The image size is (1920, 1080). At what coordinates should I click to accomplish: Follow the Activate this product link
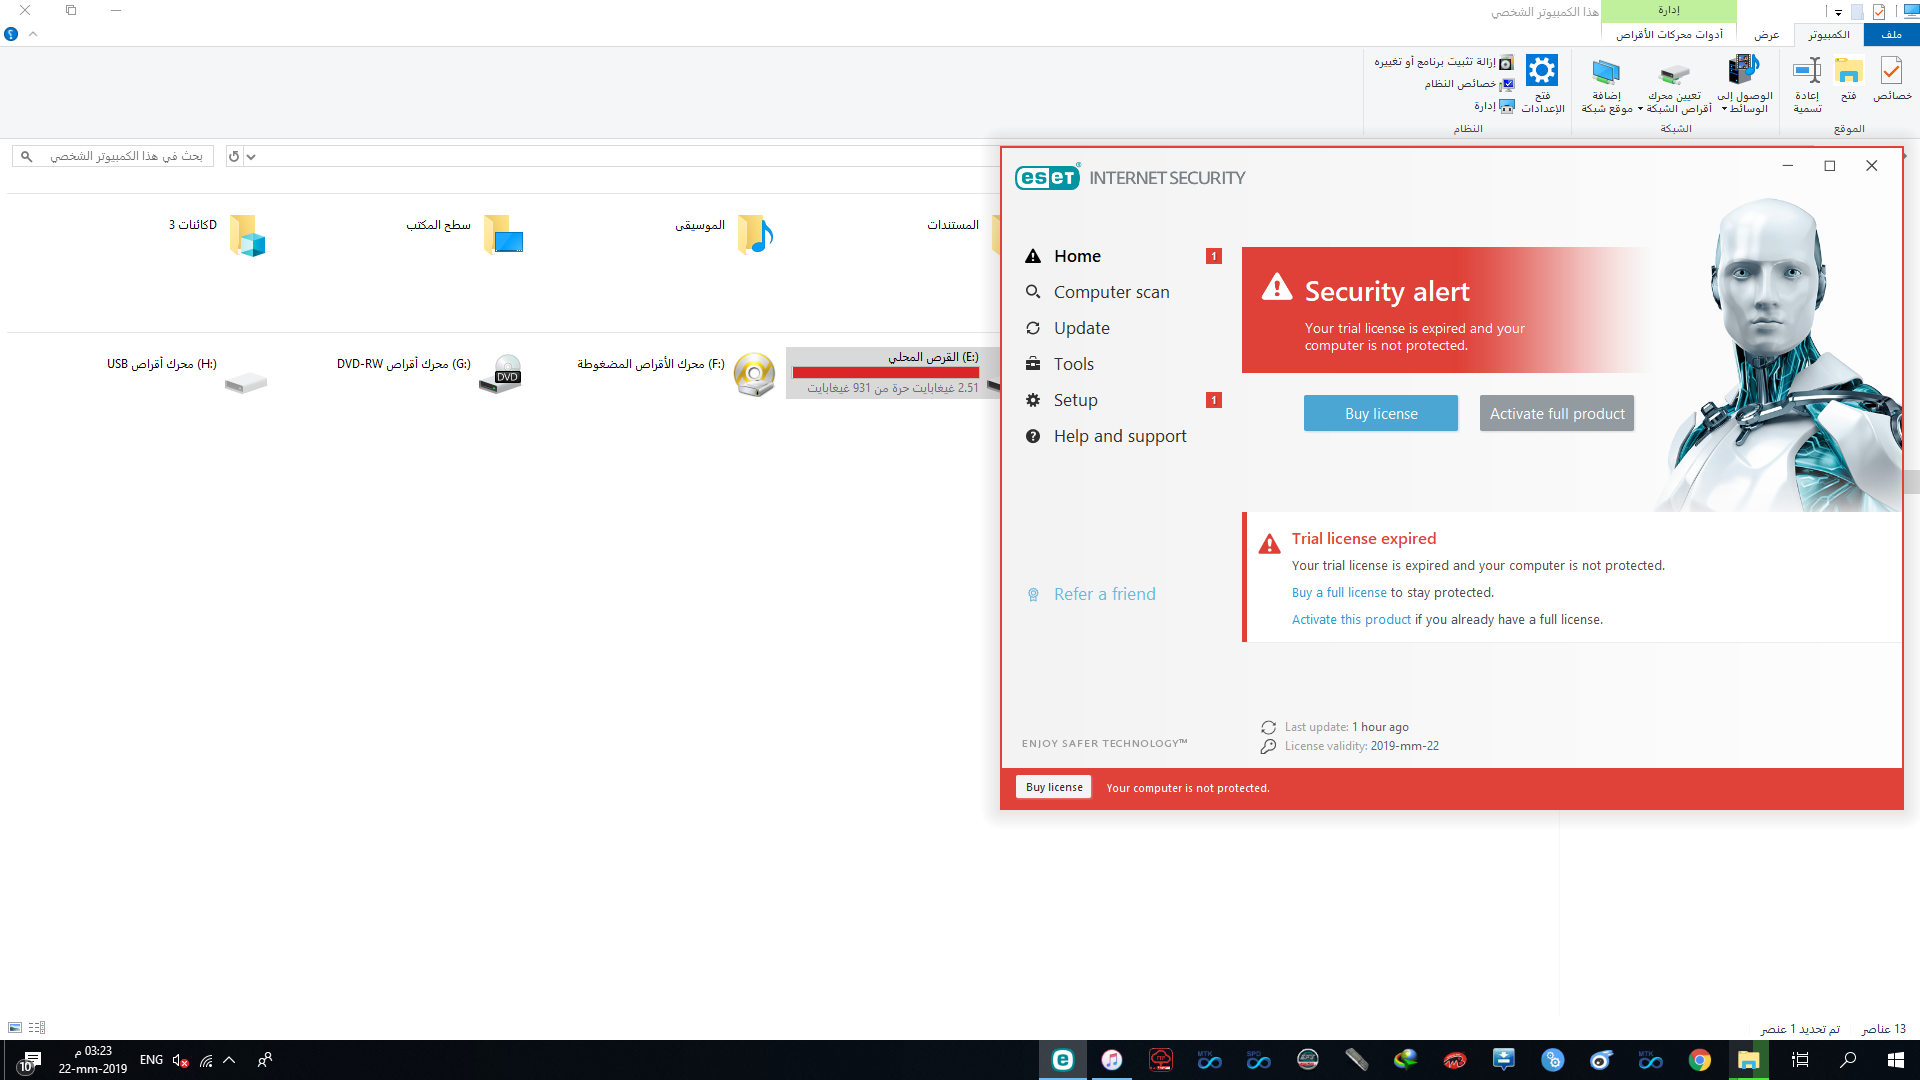point(1351,620)
